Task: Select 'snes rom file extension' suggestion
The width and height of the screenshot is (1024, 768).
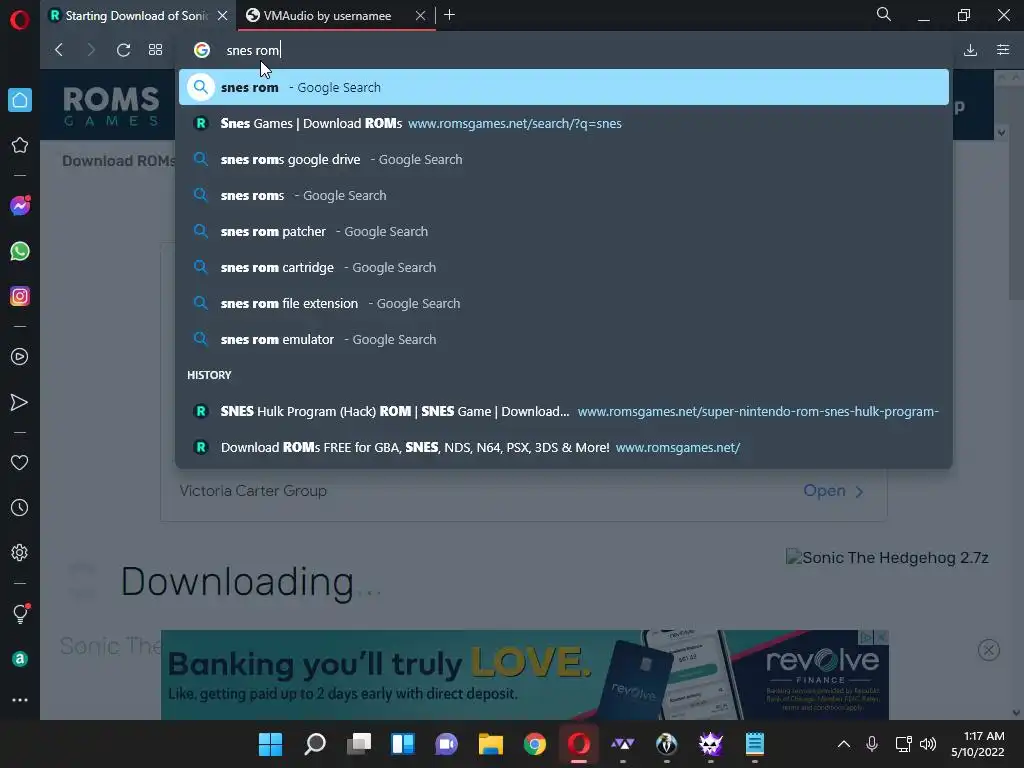Action: (564, 303)
